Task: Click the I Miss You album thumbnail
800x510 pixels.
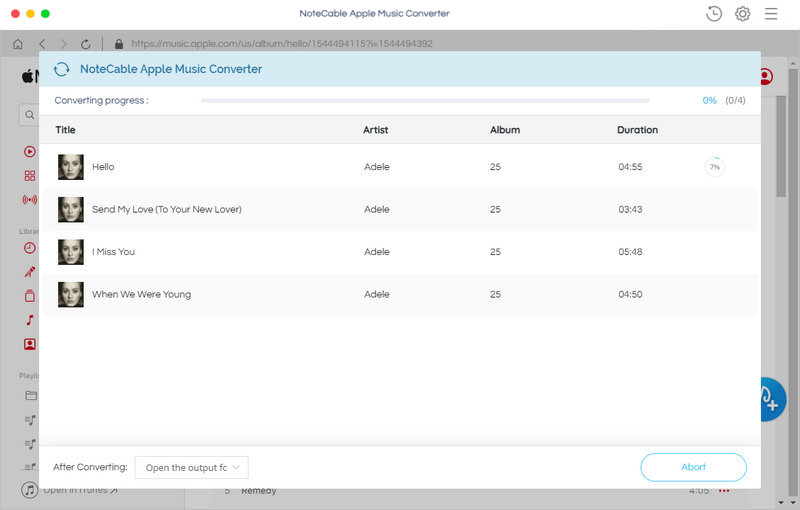Action: pos(70,251)
